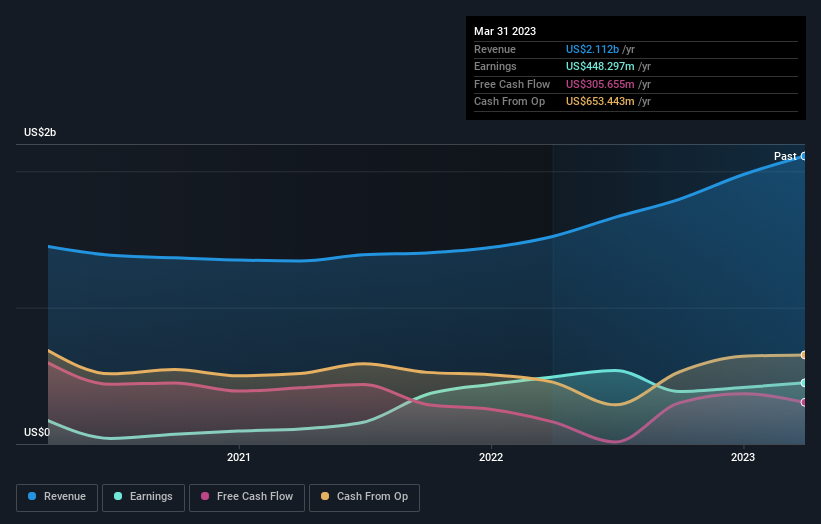Toggle the Cash From Op legend button
821x524 pixels.
coord(364,497)
